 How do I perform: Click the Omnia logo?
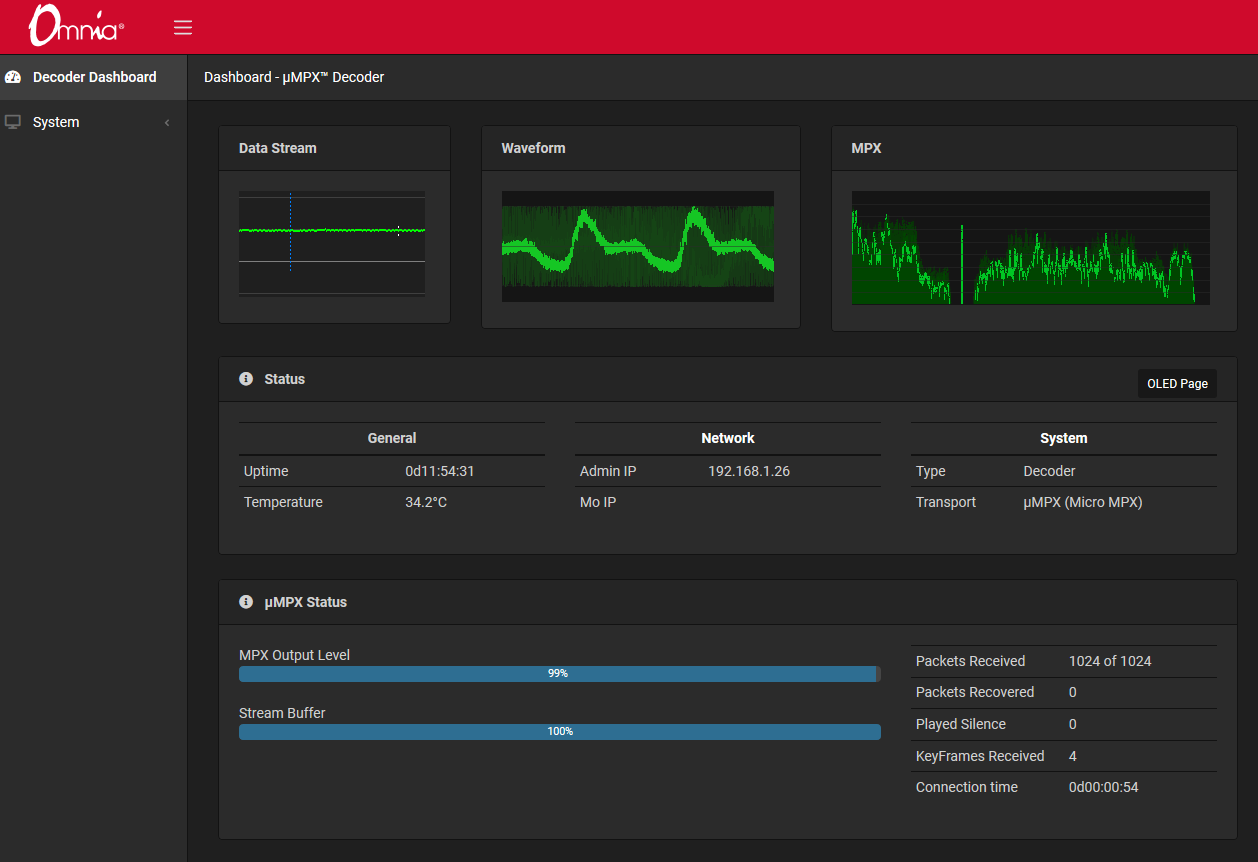pos(76,26)
